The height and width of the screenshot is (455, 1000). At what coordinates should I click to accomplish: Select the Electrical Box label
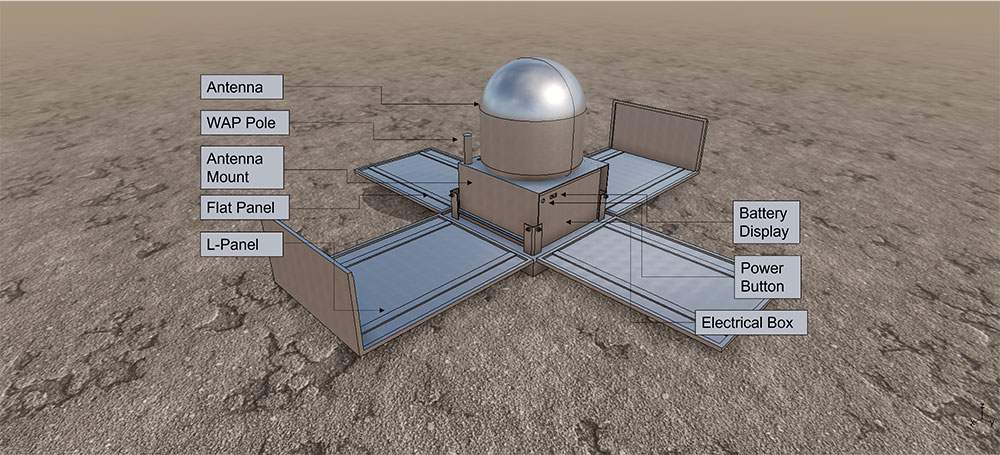point(751,322)
